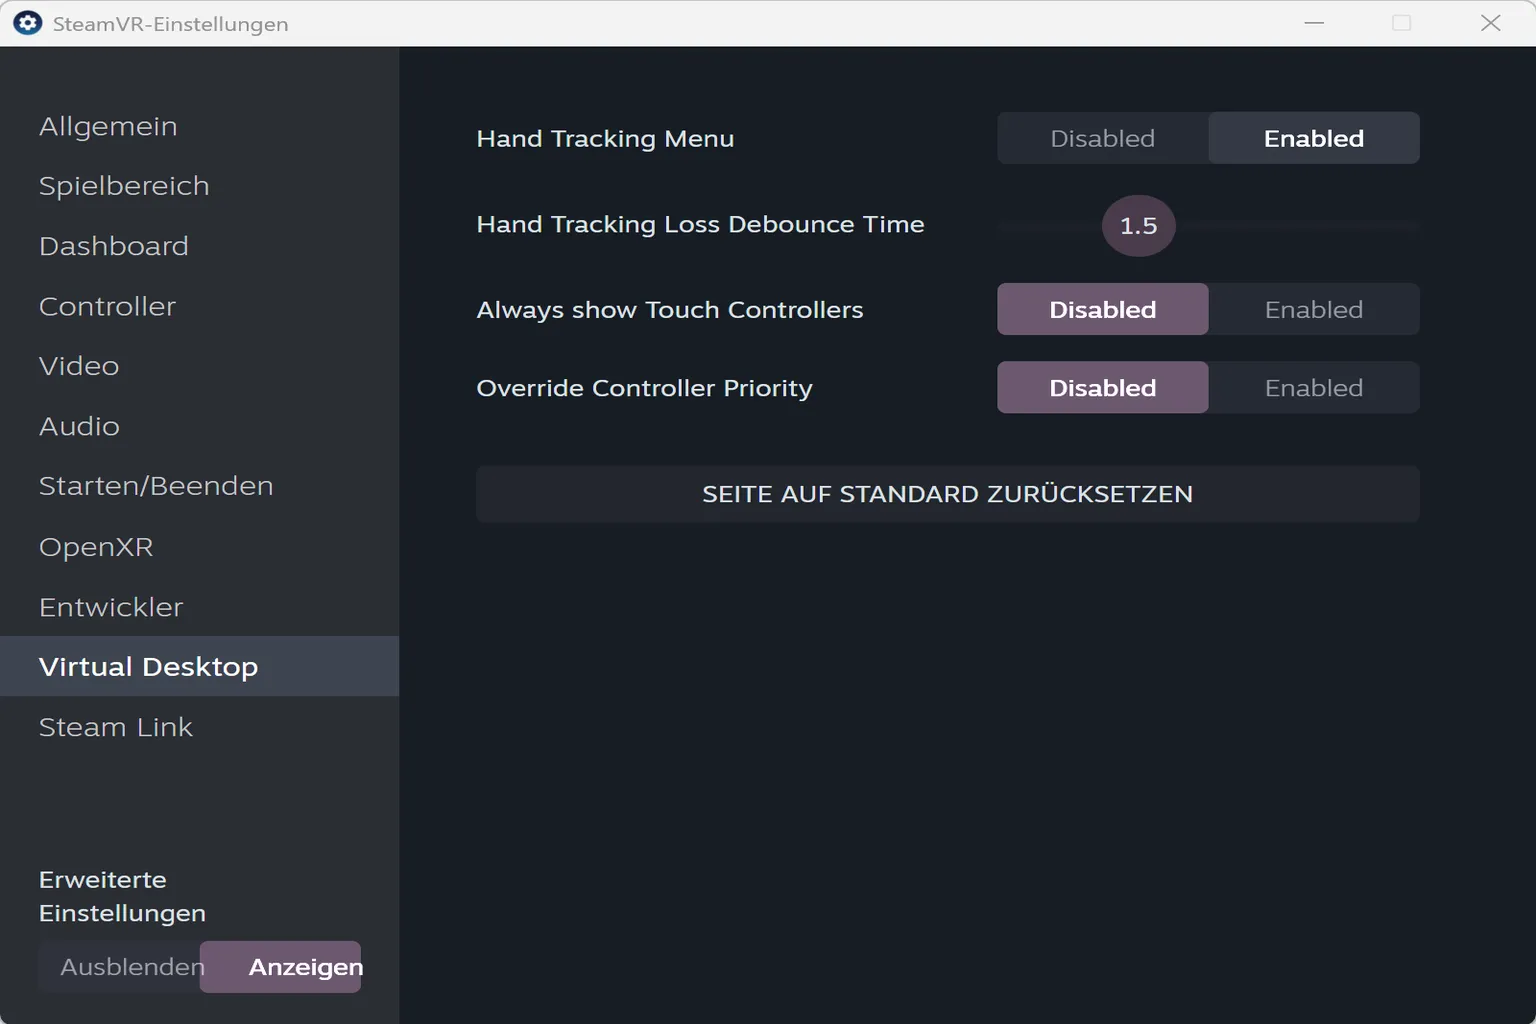Click the Erweiterte Einstellungen heading
The height and width of the screenshot is (1024, 1536).
[122, 896]
